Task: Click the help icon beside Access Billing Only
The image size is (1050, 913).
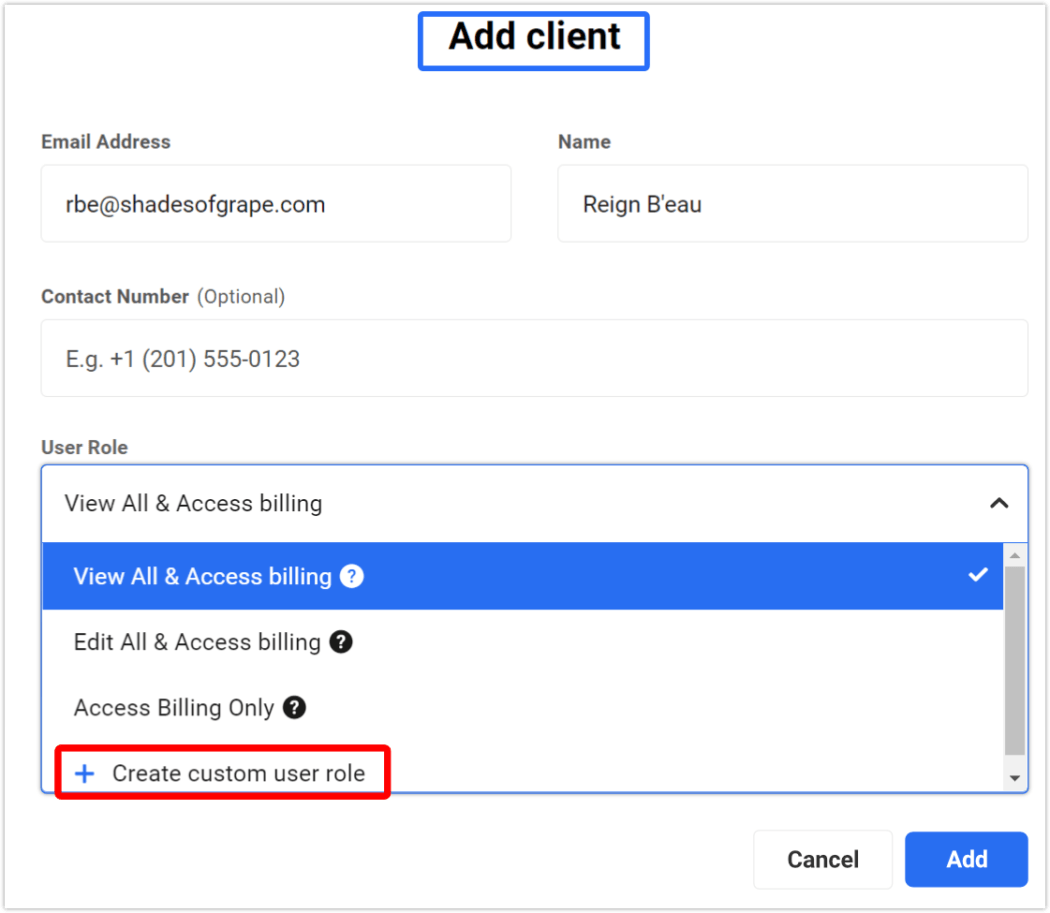Action: [x=295, y=707]
